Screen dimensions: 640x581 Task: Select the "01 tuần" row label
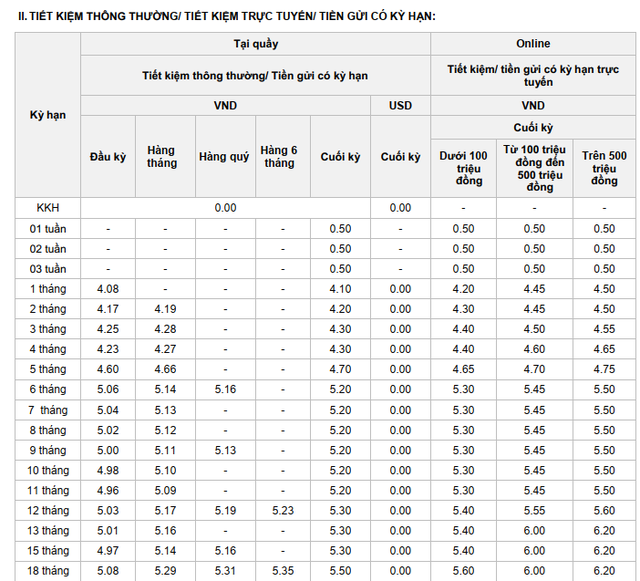pyautogui.click(x=48, y=229)
